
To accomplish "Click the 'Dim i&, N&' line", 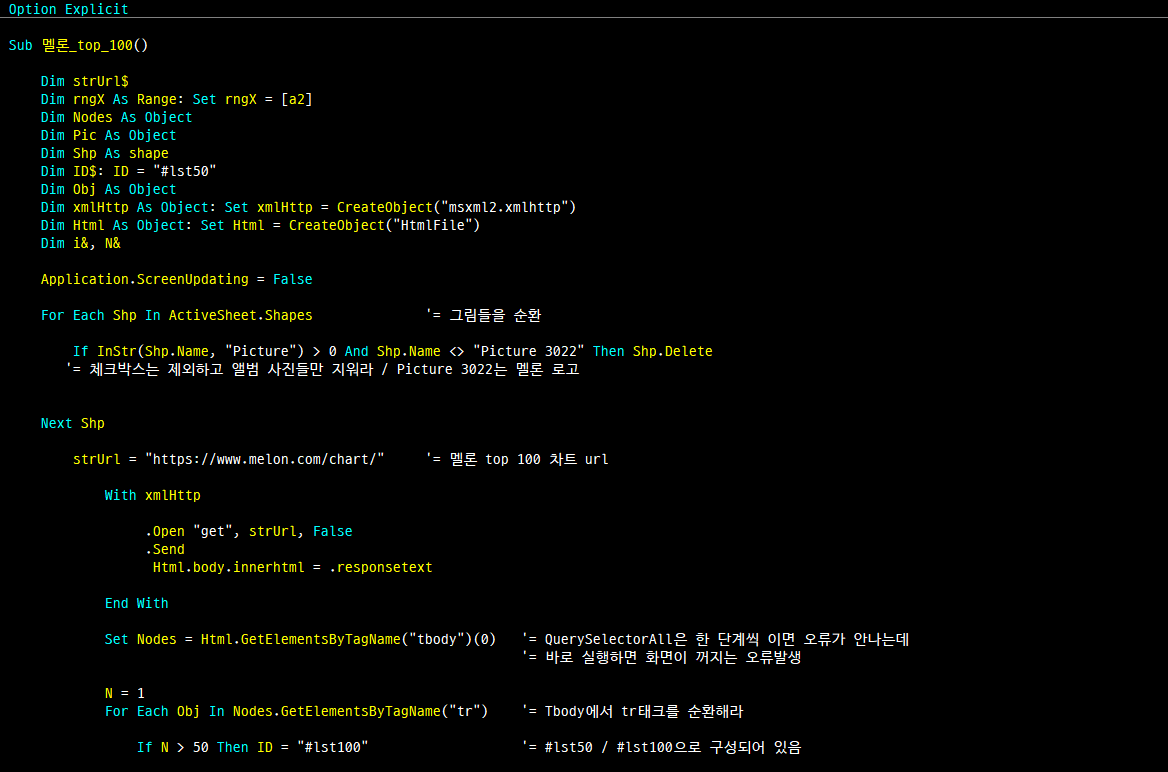I will pyautogui.click(x=80, y=243).
